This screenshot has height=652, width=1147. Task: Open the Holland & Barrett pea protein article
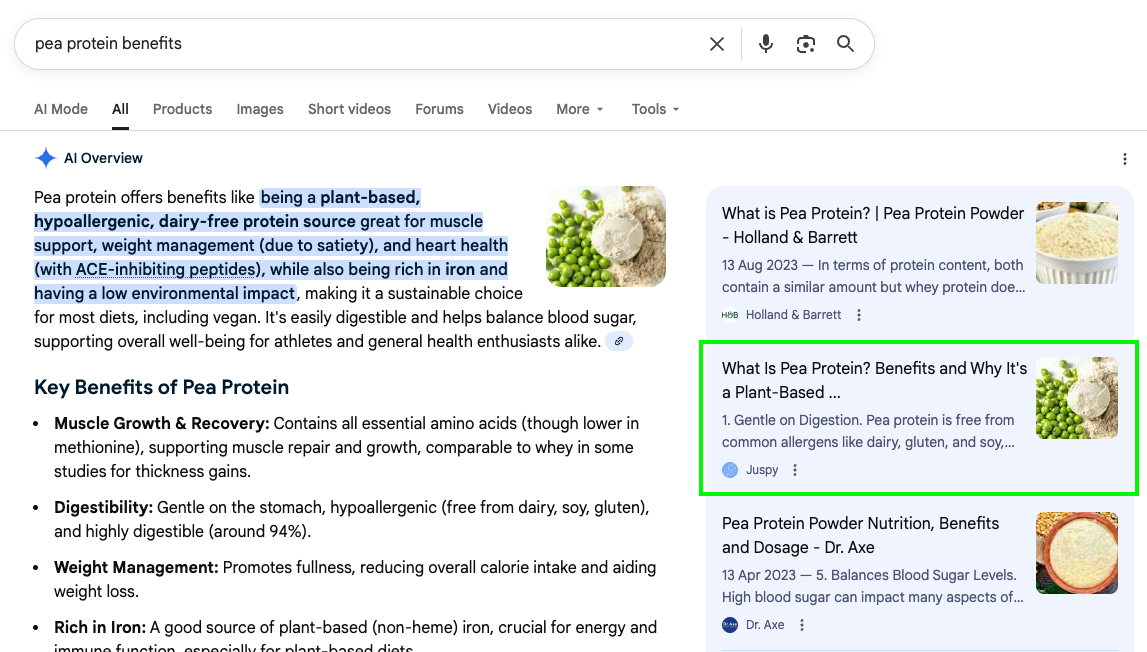click(873, 225)
